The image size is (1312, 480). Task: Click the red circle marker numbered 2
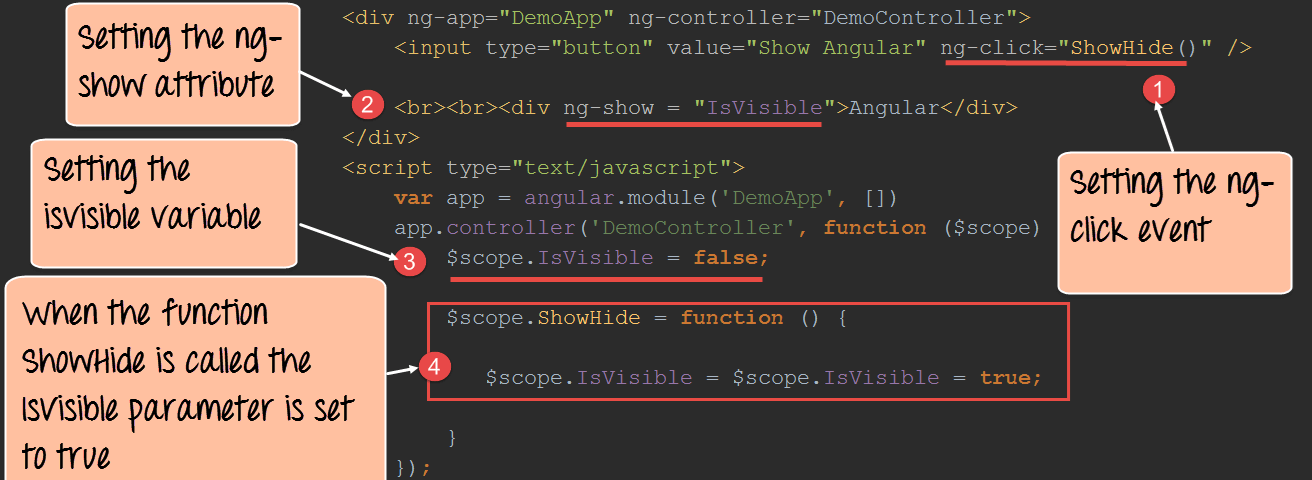tap(367, 104)
